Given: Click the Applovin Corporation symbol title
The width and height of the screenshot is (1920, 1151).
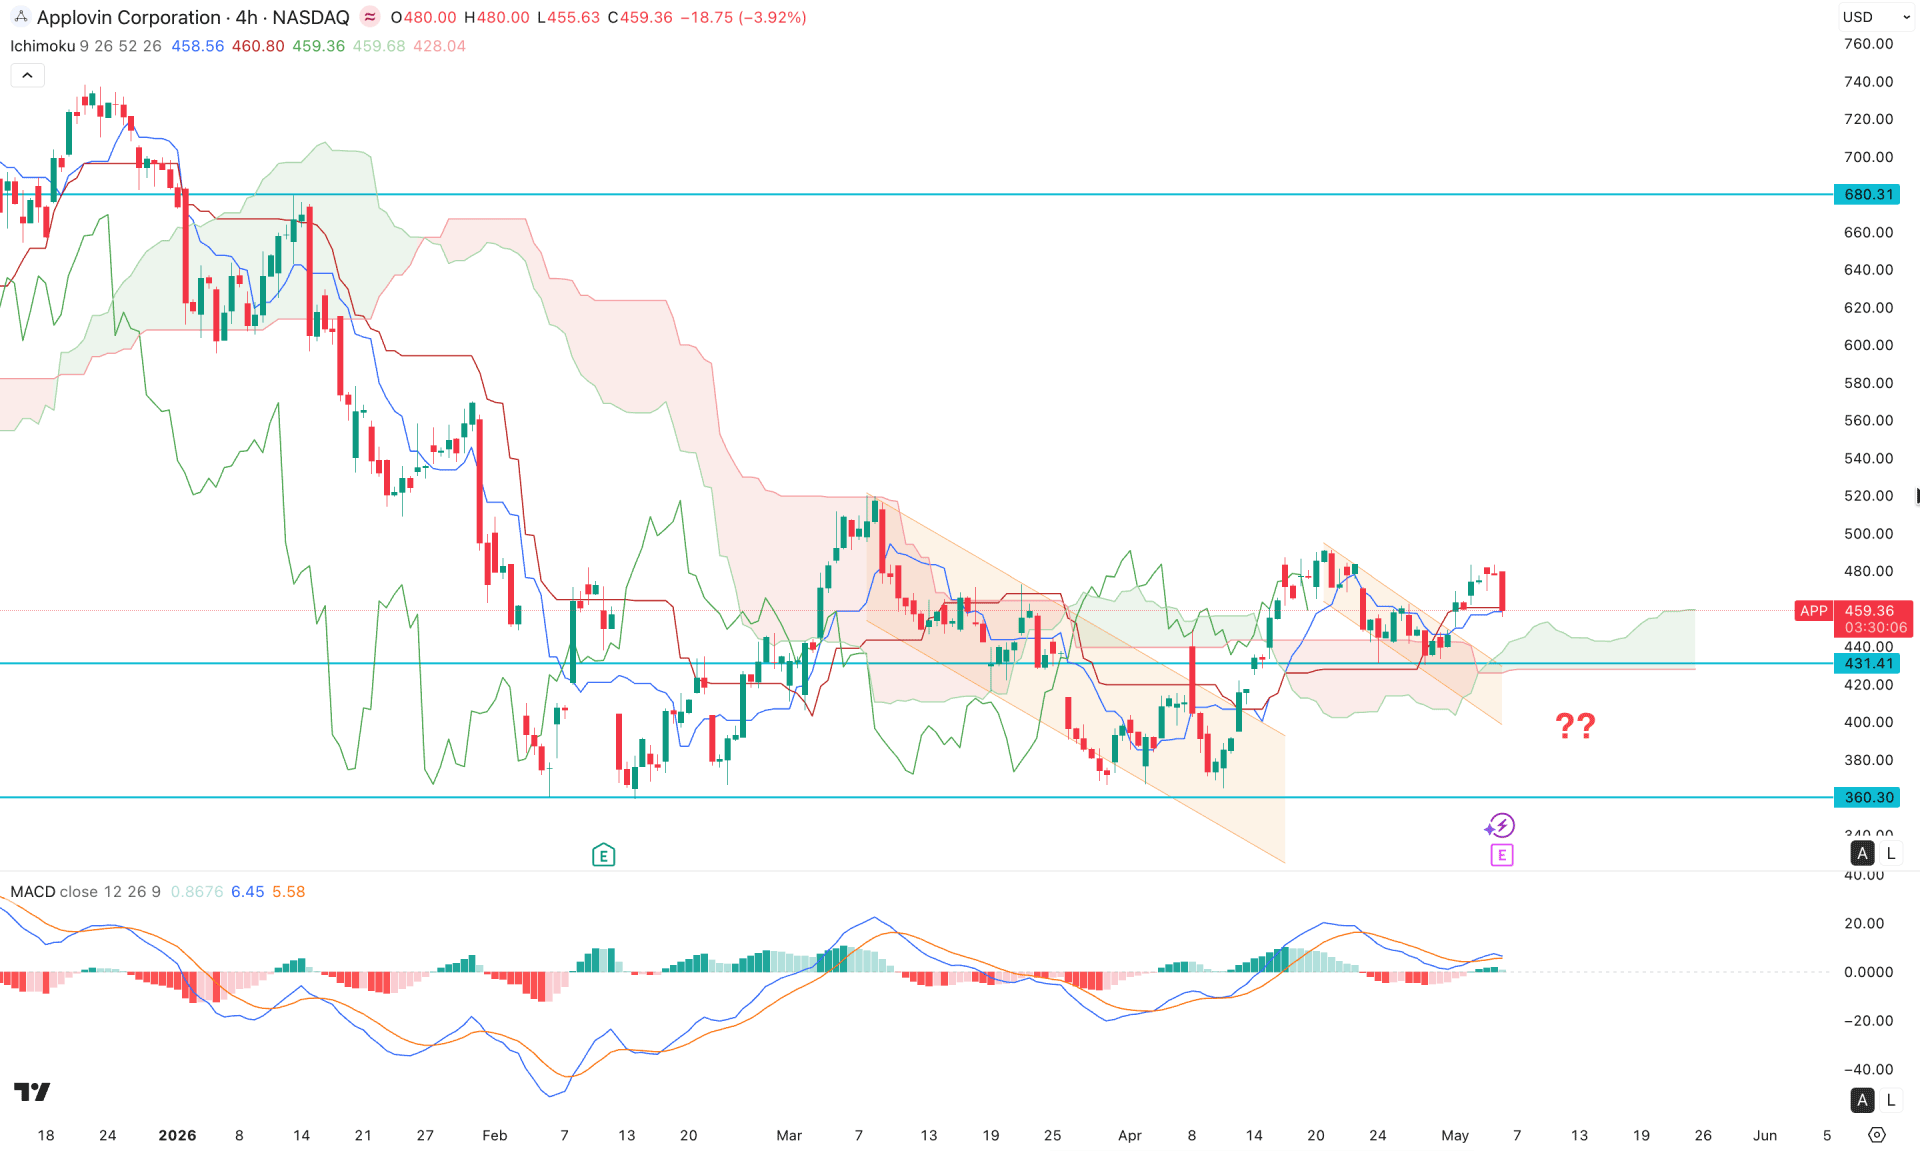Looking at the screenshot, I should [193, 17].
